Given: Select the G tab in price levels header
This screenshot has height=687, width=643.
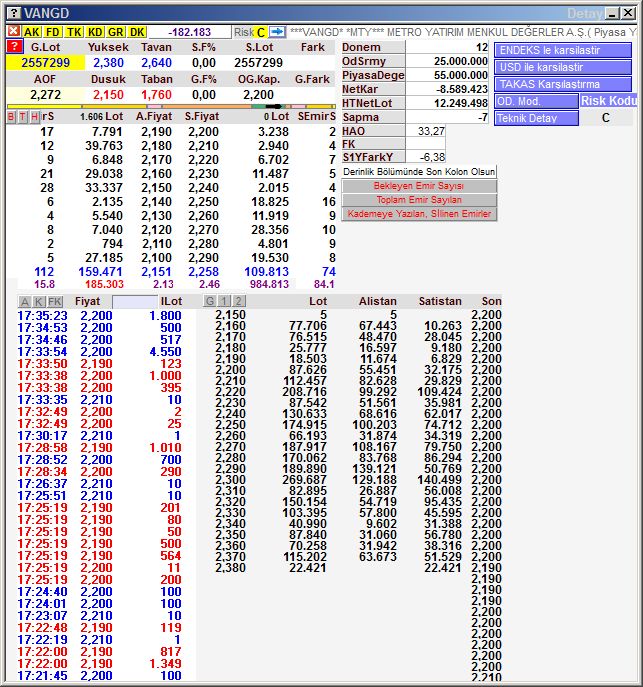Looking at the screenshot, I should pyautogui.click(x=210, y=301).
